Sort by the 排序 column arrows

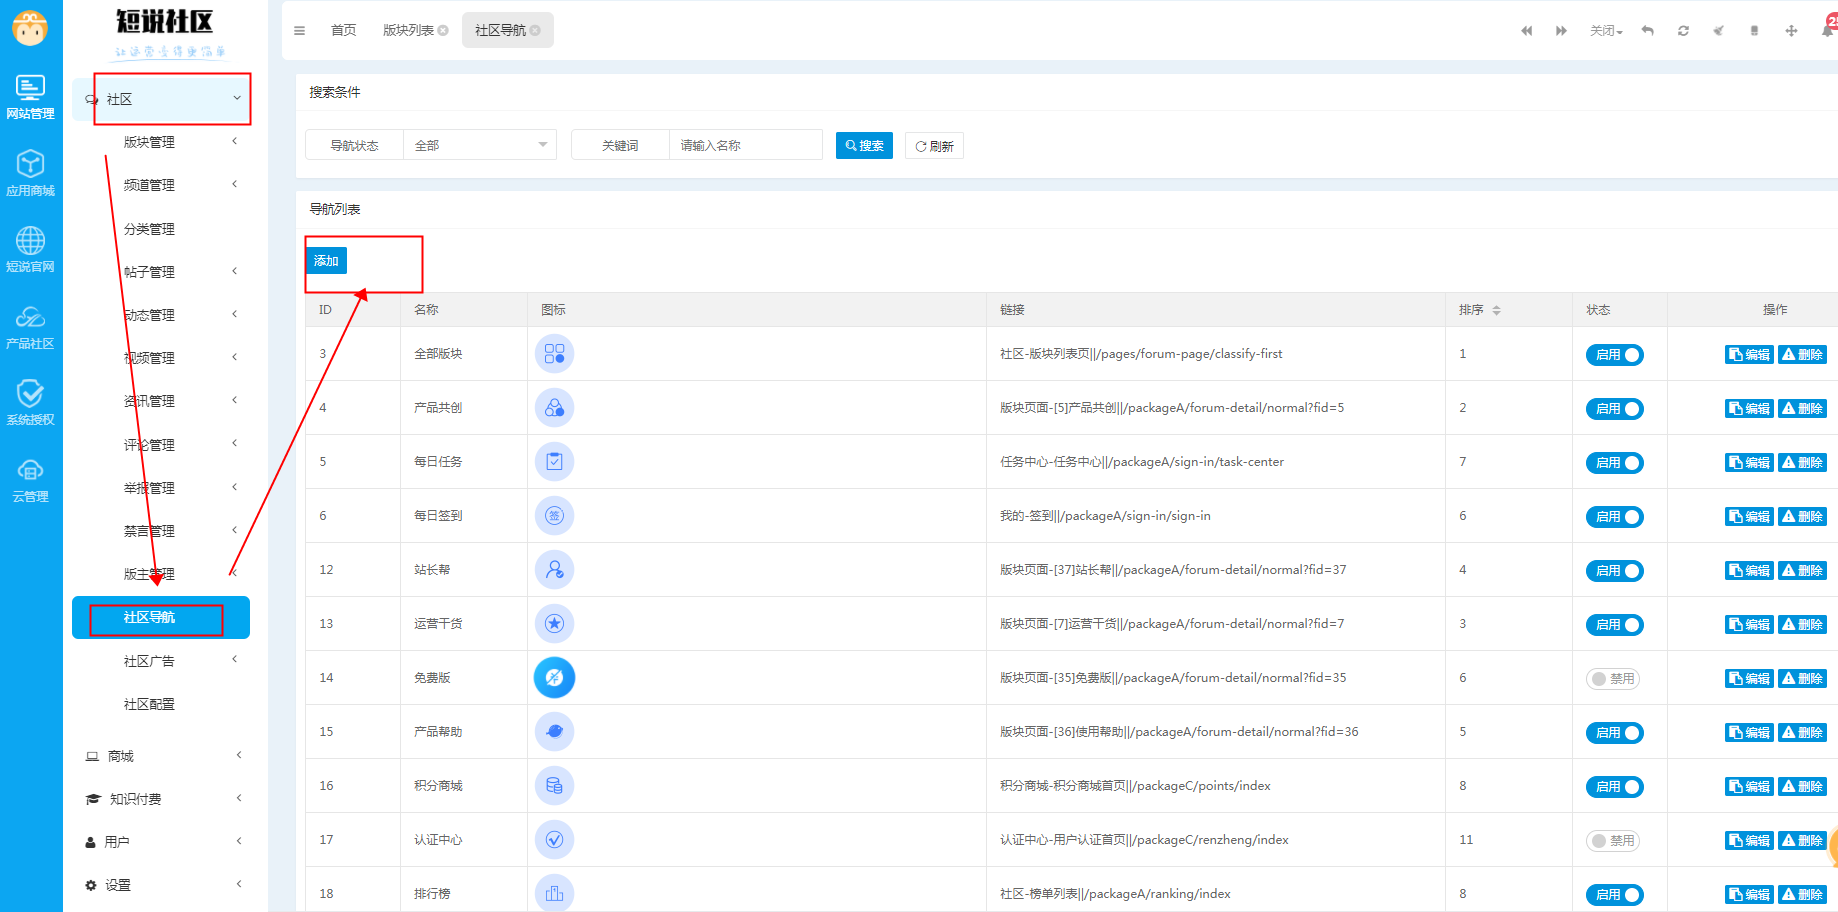(x=1496, y=310)
